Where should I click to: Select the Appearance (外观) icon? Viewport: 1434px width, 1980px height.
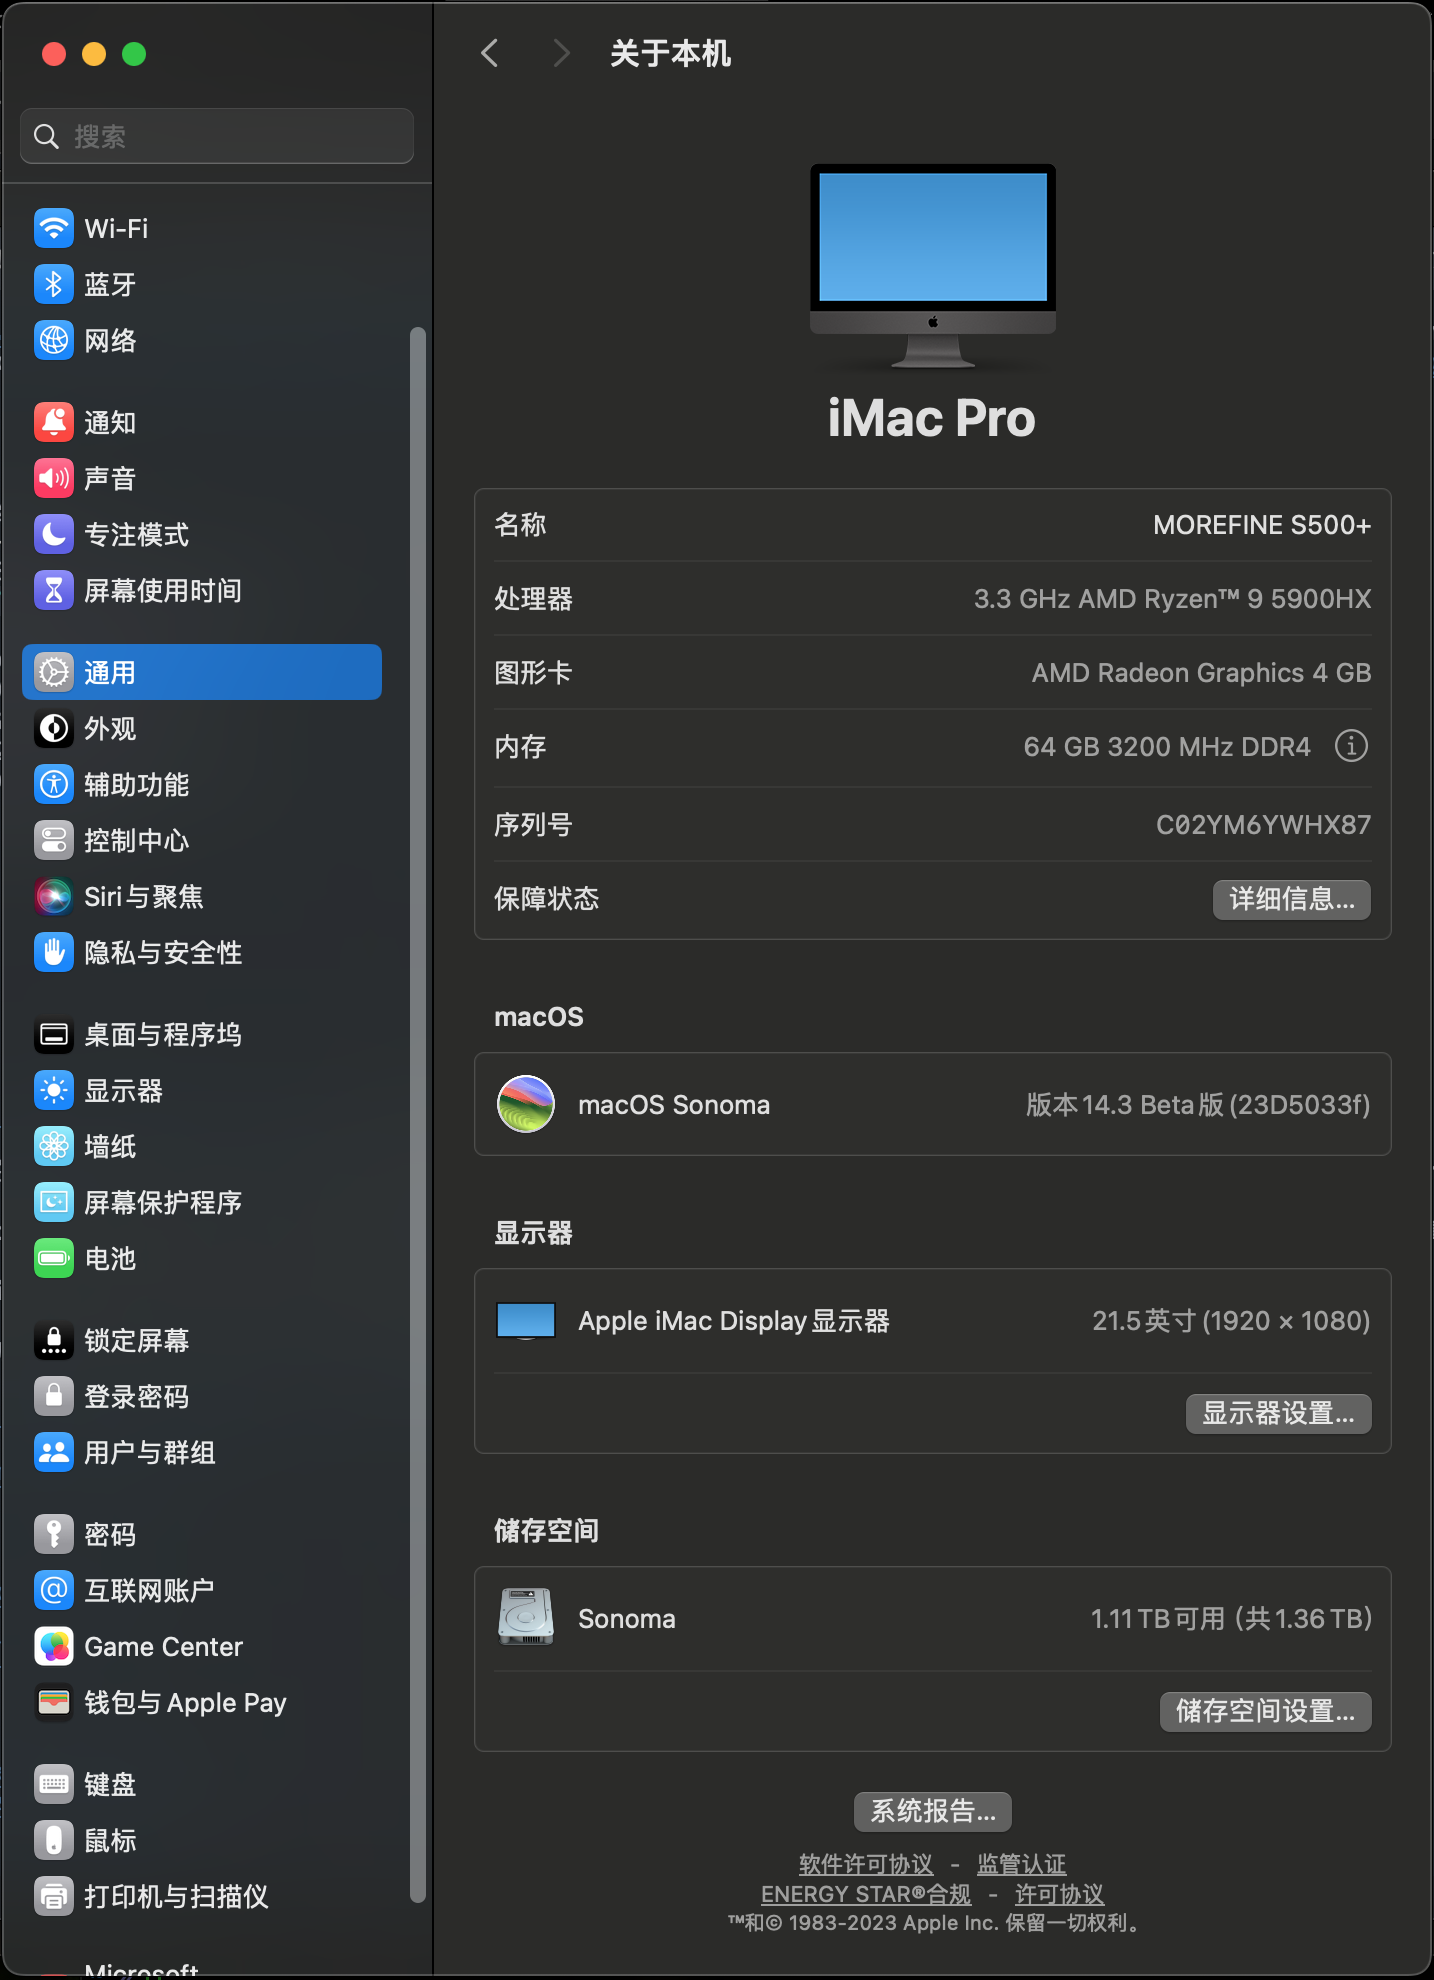pos(54,728)
